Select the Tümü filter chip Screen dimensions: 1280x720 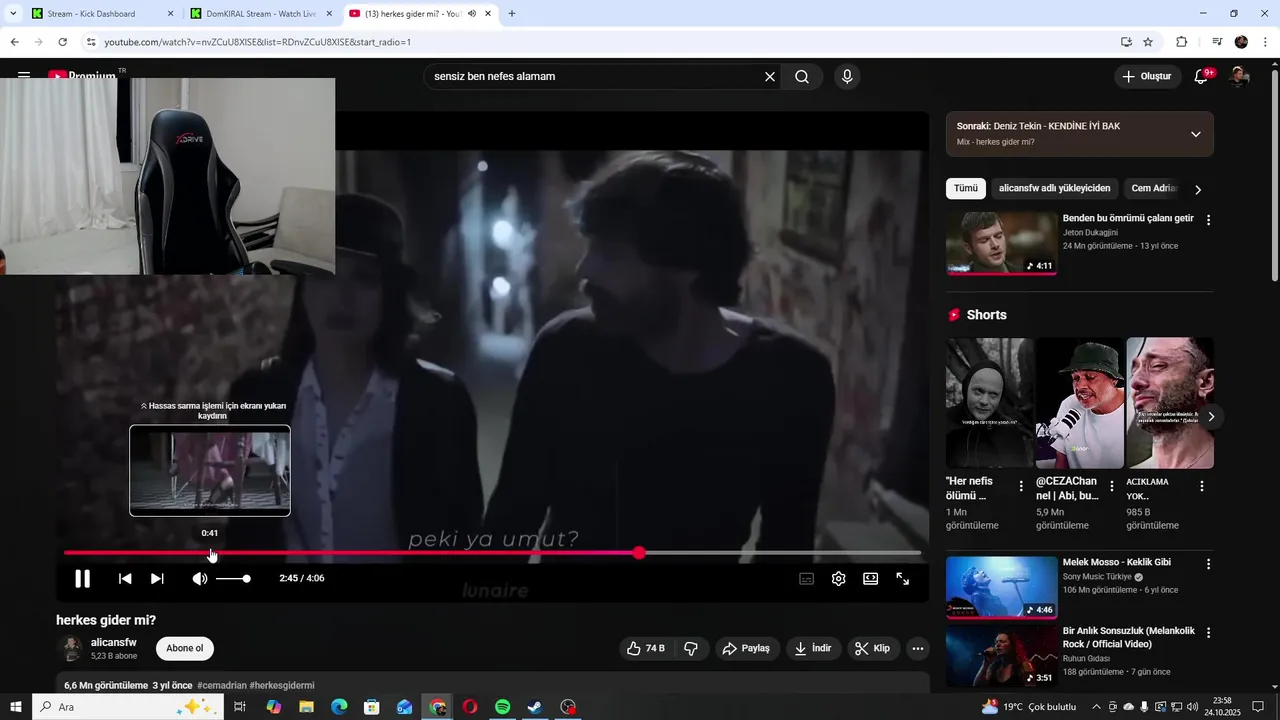[x=966, y=188]
